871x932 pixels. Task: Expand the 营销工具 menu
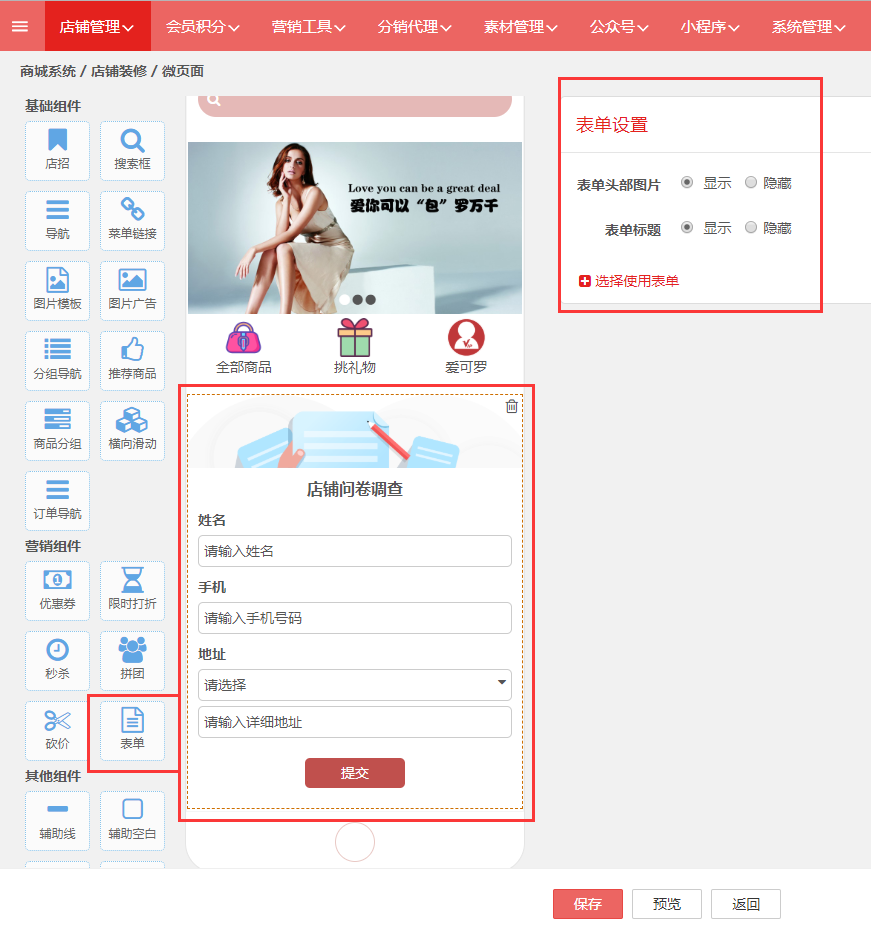click(x=308, y=27)
